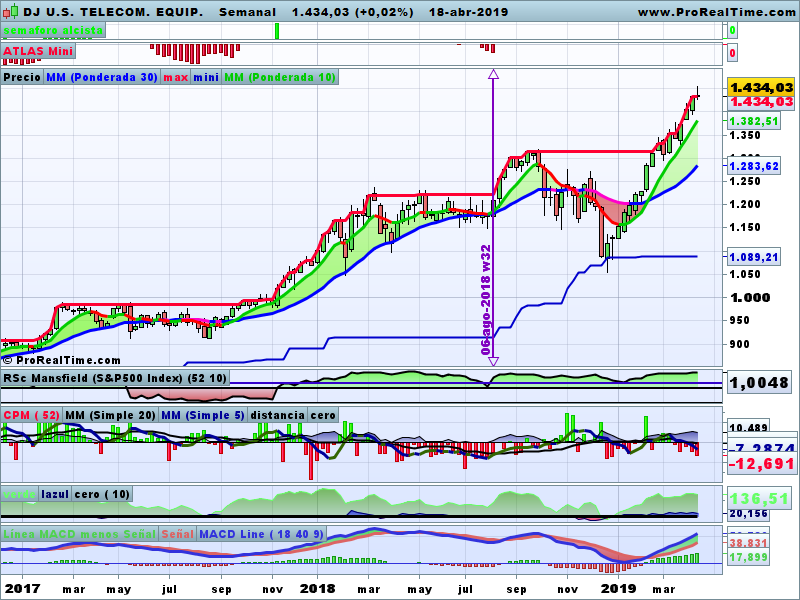Click the 2018 year label on time axis
Screen dimensions: 800x600
tap(317, 589)
